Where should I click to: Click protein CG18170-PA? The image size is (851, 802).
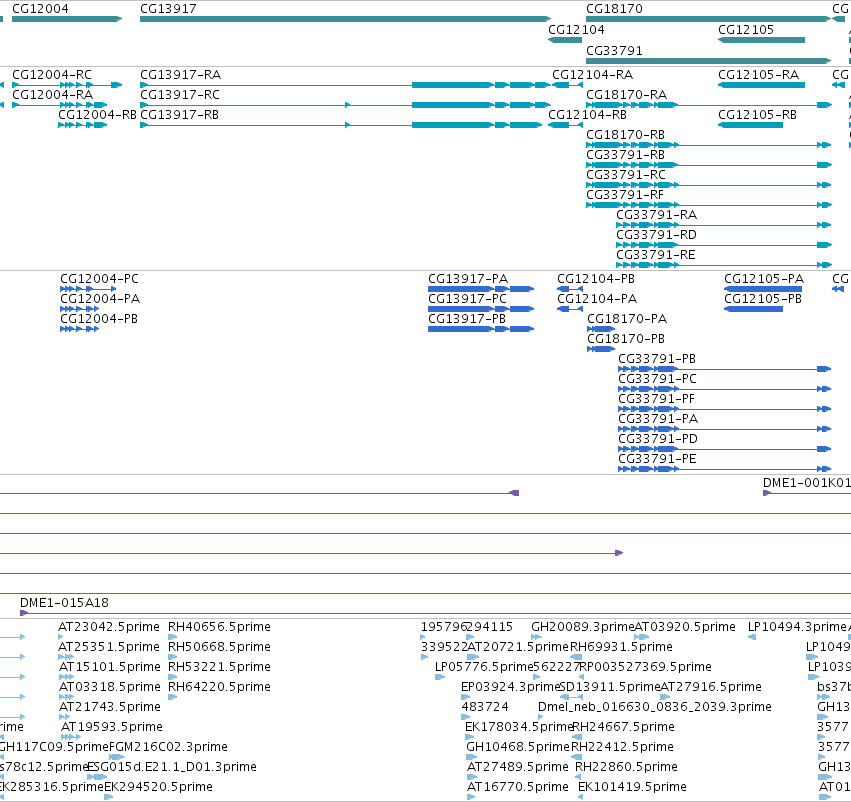[x=627, y=319]
